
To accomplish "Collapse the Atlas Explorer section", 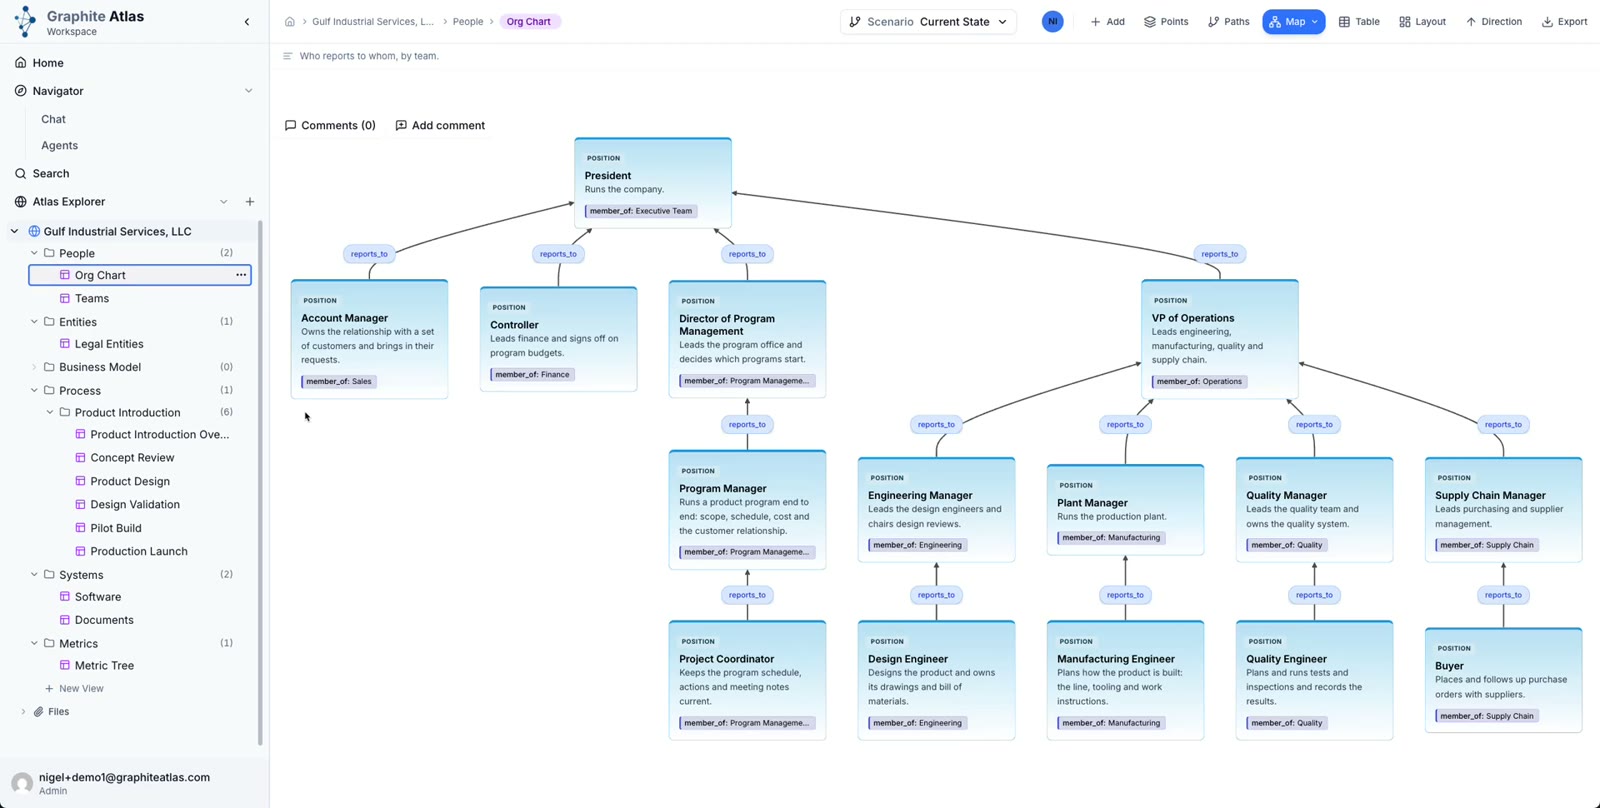I will (224, 202).
